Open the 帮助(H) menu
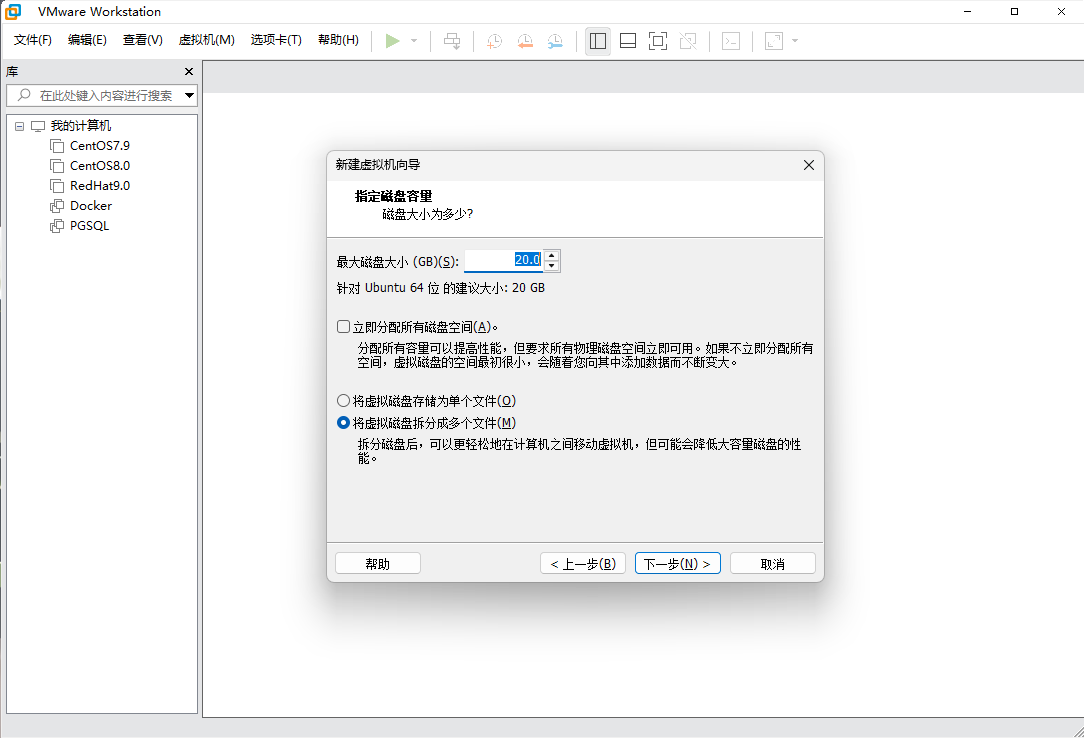 (x=338, y=40)
